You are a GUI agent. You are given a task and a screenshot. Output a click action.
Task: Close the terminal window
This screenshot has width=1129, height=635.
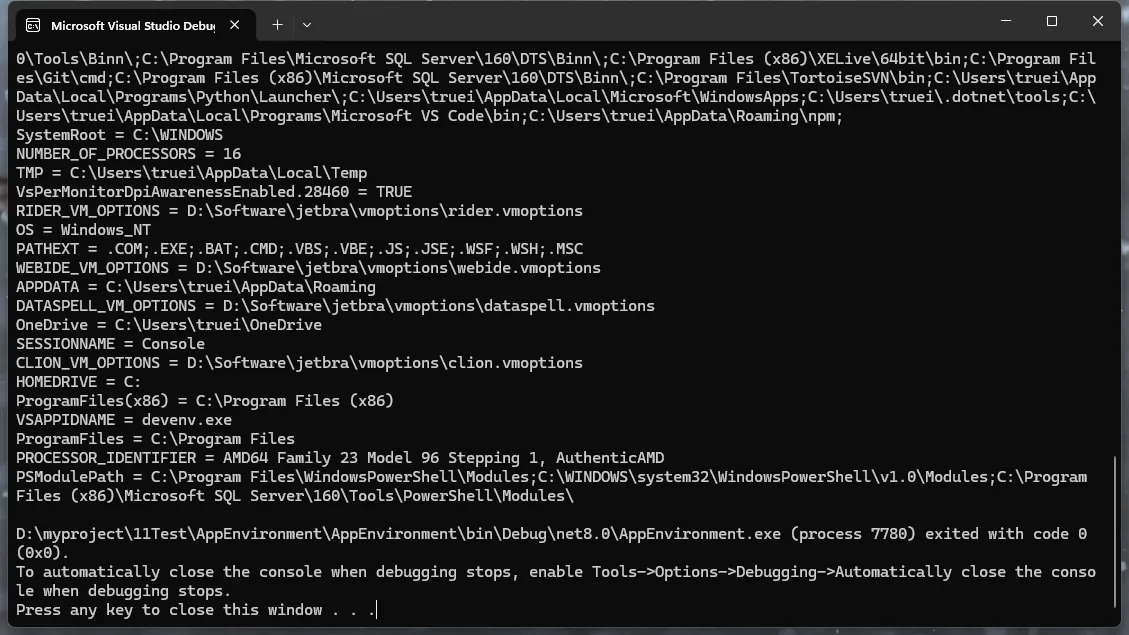click(1098, 21)
